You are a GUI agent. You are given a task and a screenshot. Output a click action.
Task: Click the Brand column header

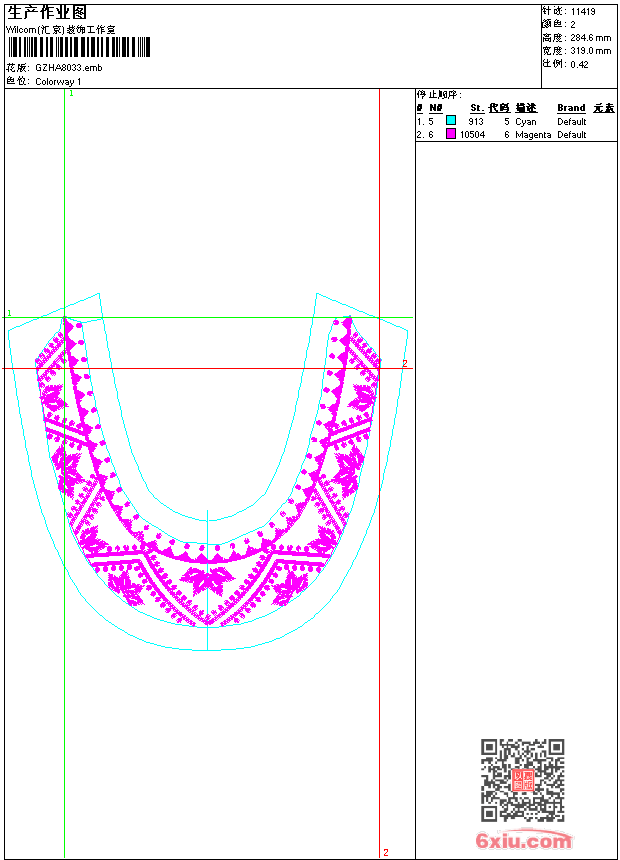(571, 108)
